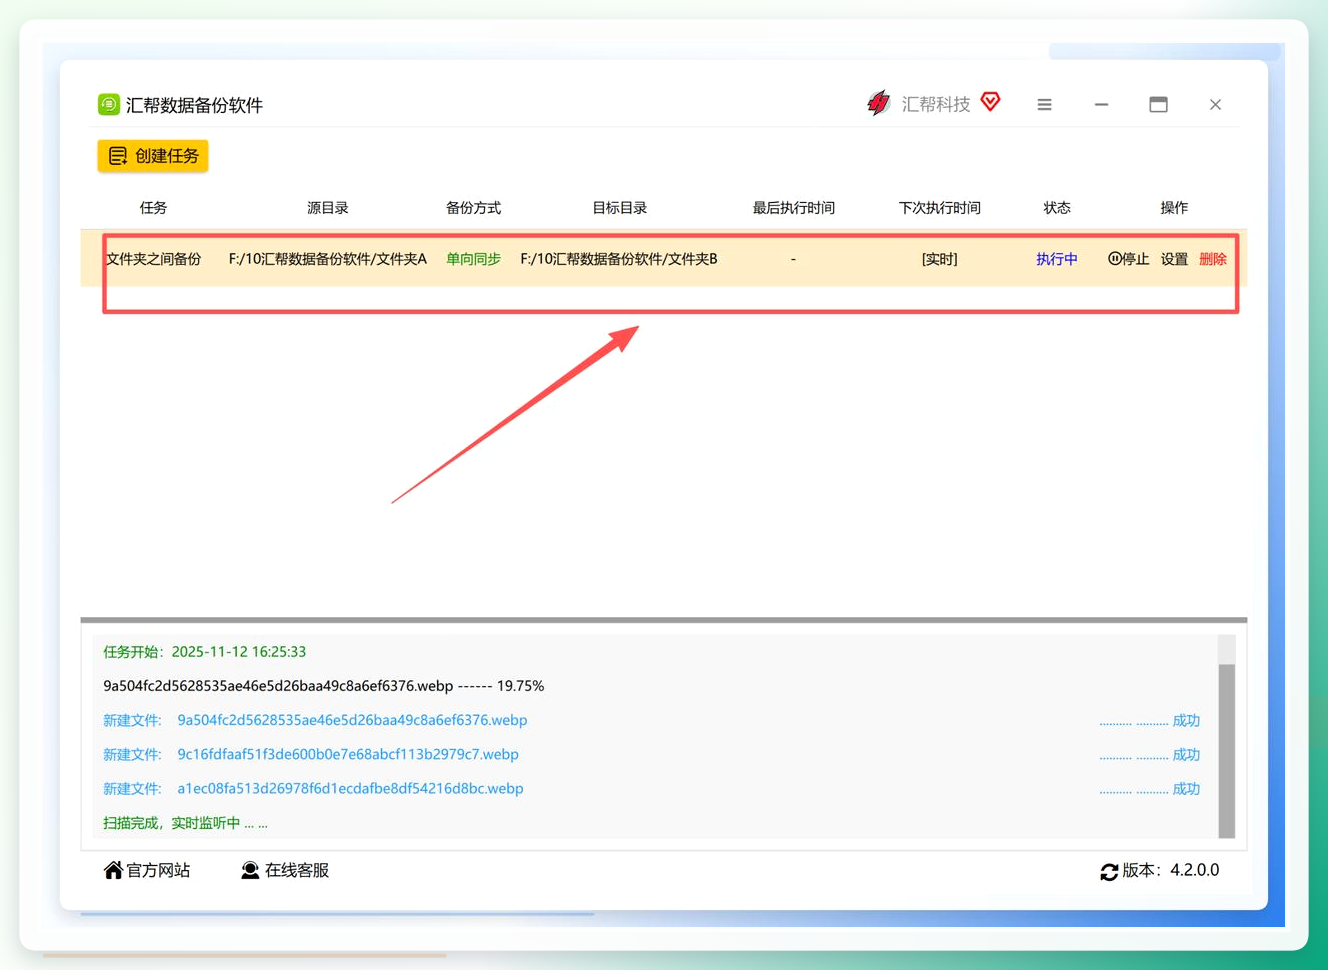Viewport: 1328px width, 970px height.
Task: Click the log panel vertical scrollbar
Action: (1227, 750)
